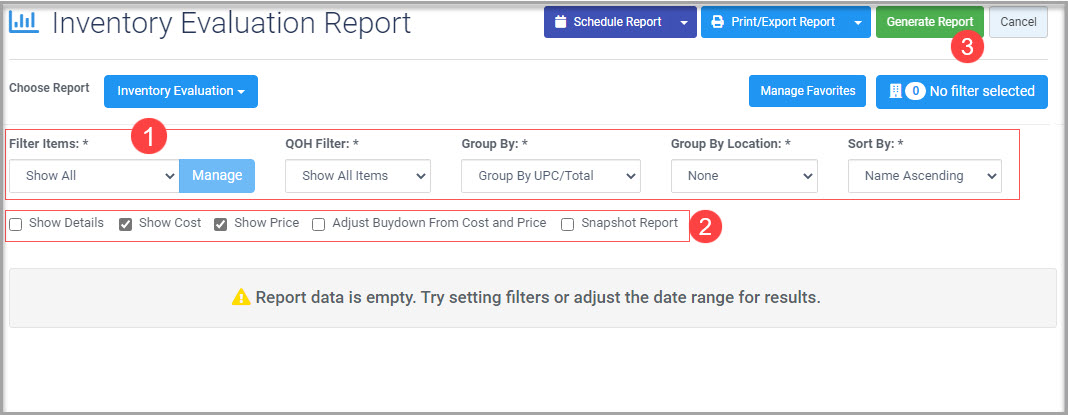
Task: Enable the Snapshot Report checkbox
Action: [567, 224]
